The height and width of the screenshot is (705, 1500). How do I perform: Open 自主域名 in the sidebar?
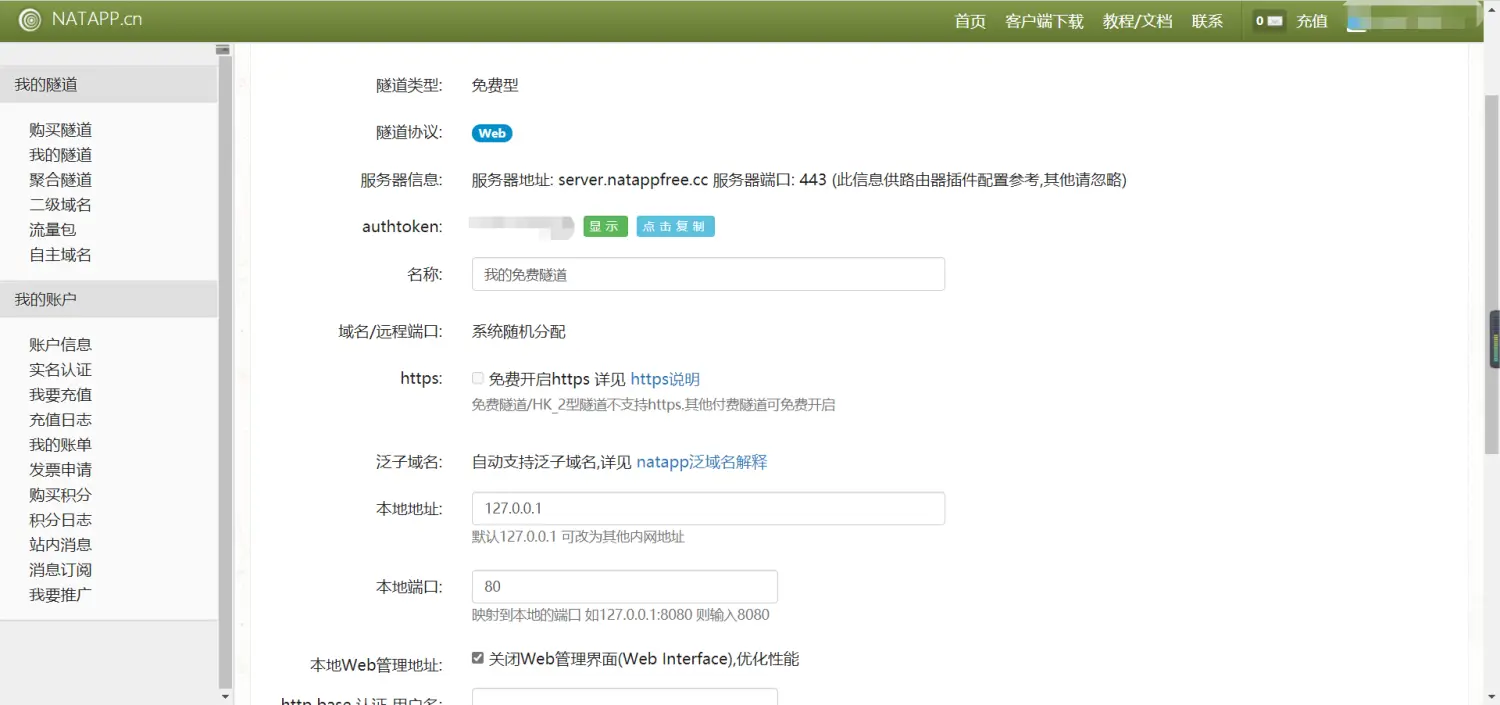tap(61, 255)
